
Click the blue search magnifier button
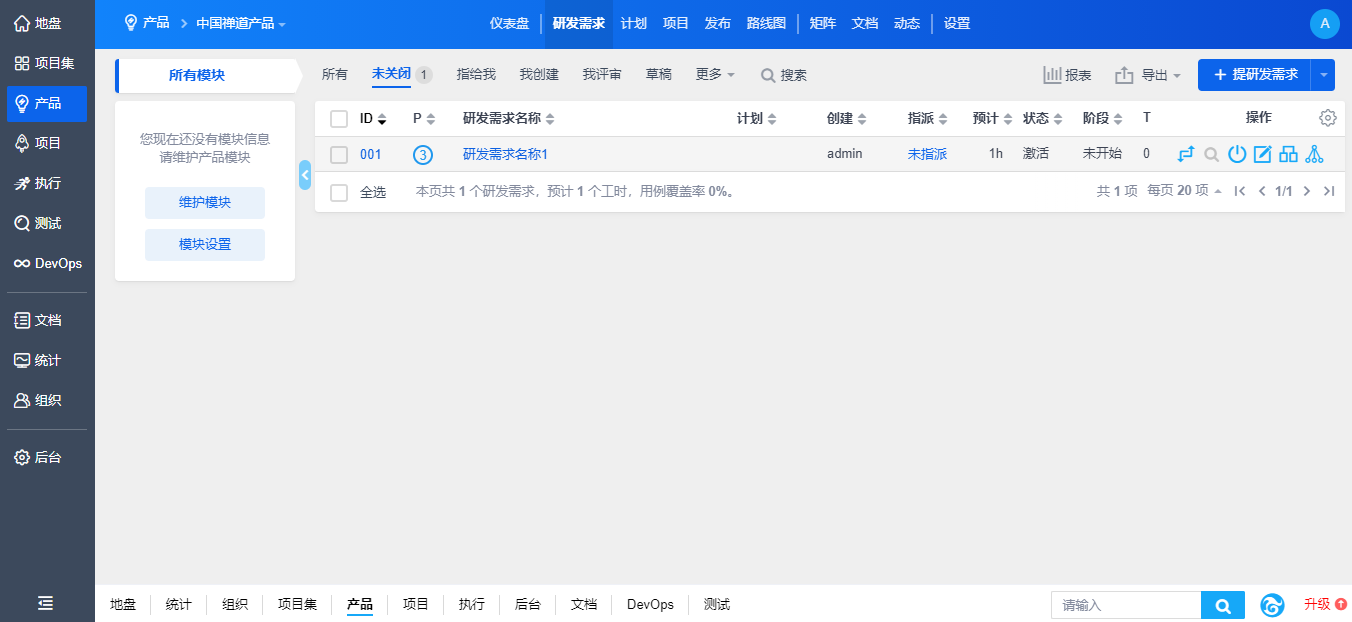(1222, 605)
